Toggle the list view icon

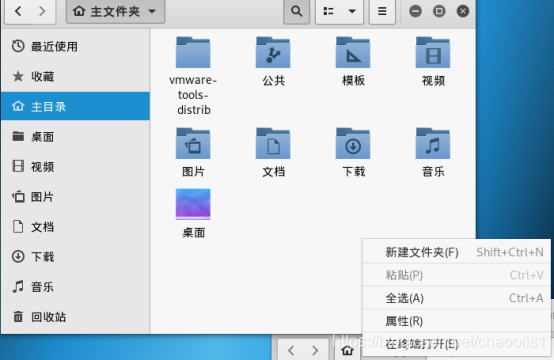coord(329,11)
